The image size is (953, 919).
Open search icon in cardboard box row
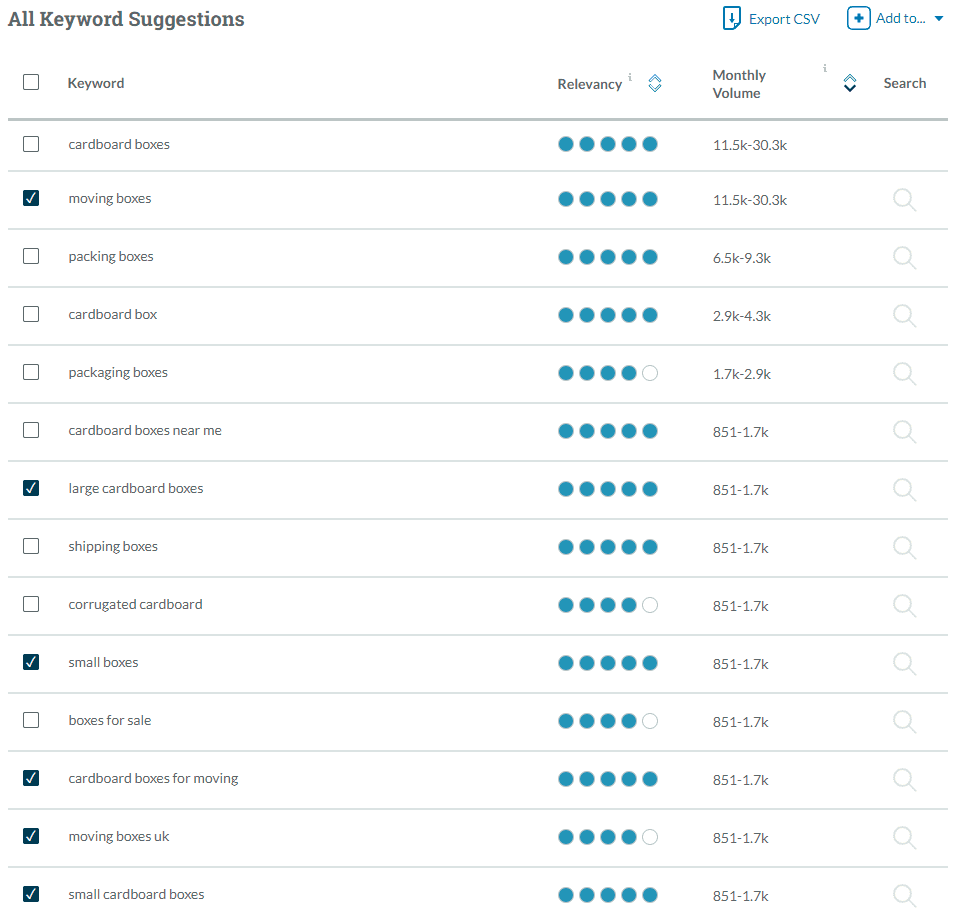904,316
